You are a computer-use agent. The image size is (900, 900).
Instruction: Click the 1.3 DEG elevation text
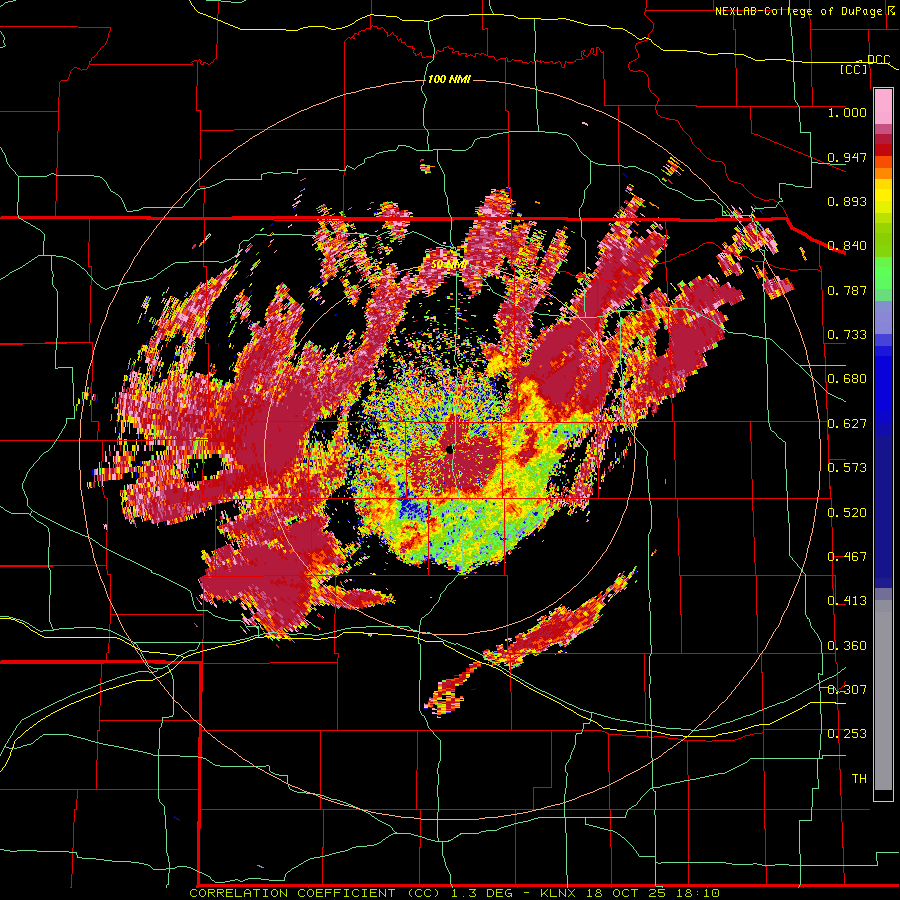tap(484, 893)
